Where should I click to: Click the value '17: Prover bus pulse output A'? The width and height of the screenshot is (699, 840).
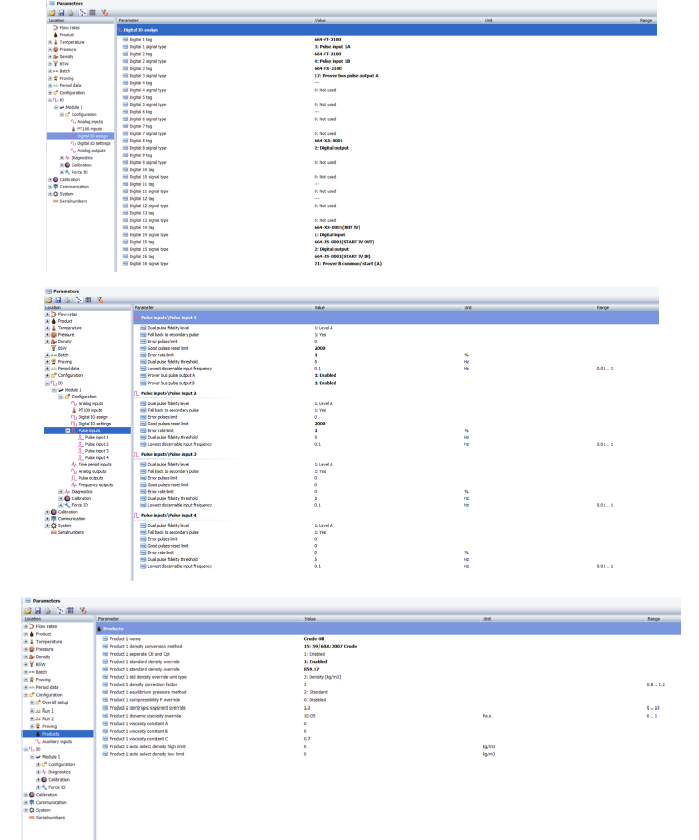pos(346,76)
